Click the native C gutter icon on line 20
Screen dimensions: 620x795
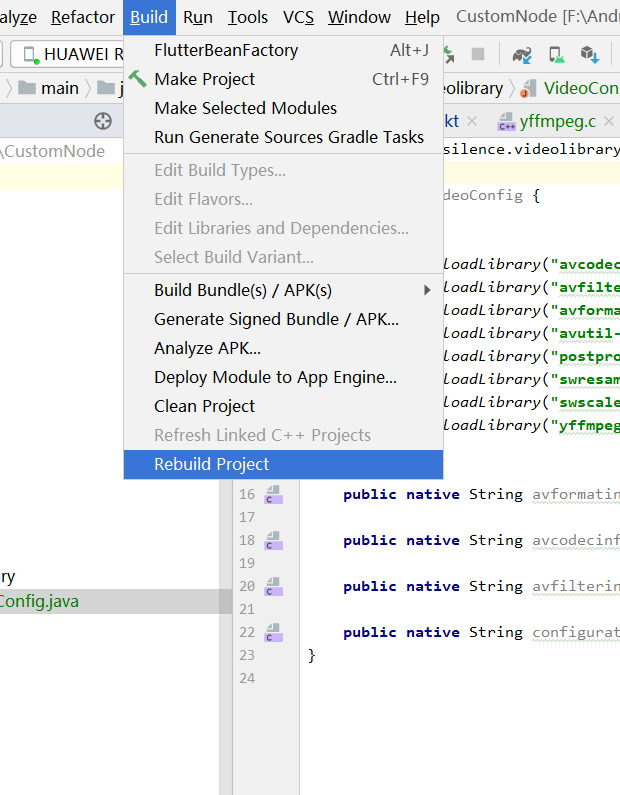(274, 587)
